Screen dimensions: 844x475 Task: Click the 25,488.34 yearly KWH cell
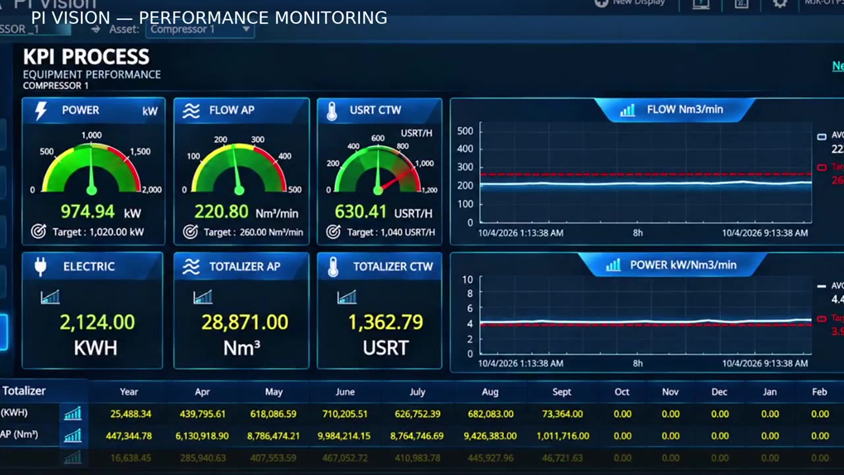coord(131,414)
